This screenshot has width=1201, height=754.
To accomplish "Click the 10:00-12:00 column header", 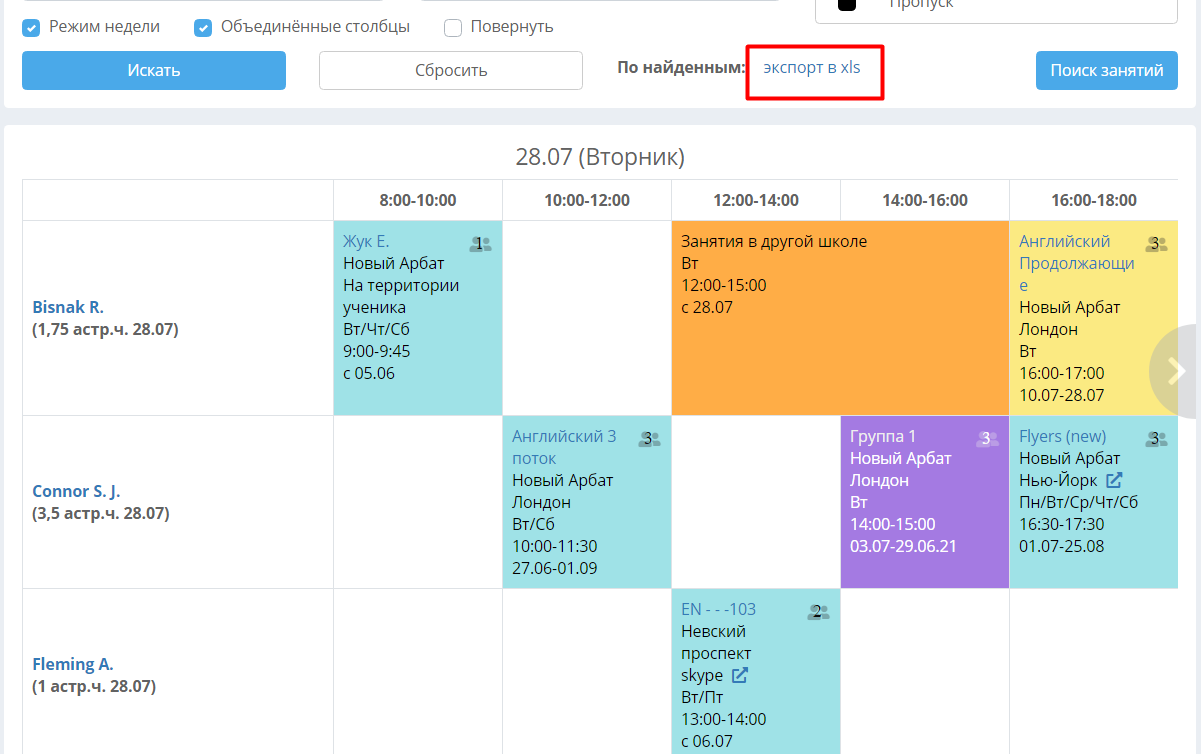I will [x=587, y=200].
